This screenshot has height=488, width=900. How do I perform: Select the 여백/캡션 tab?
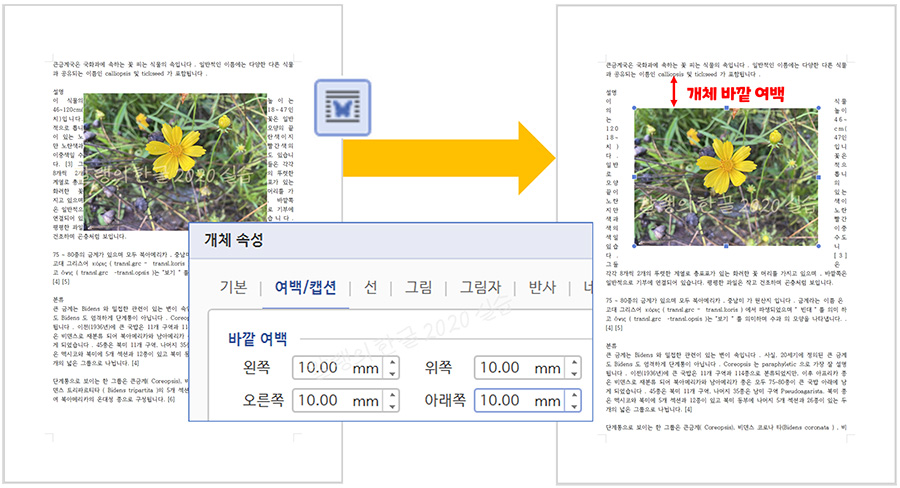305,287
